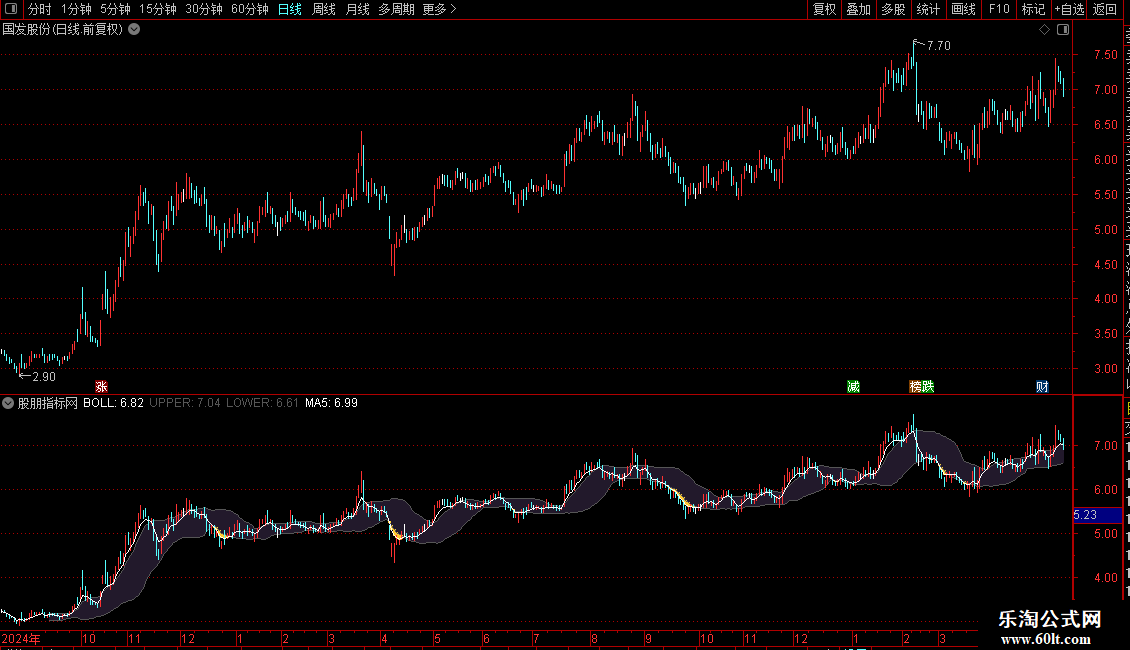Click the 标记 mark button

coord(1033,9)
